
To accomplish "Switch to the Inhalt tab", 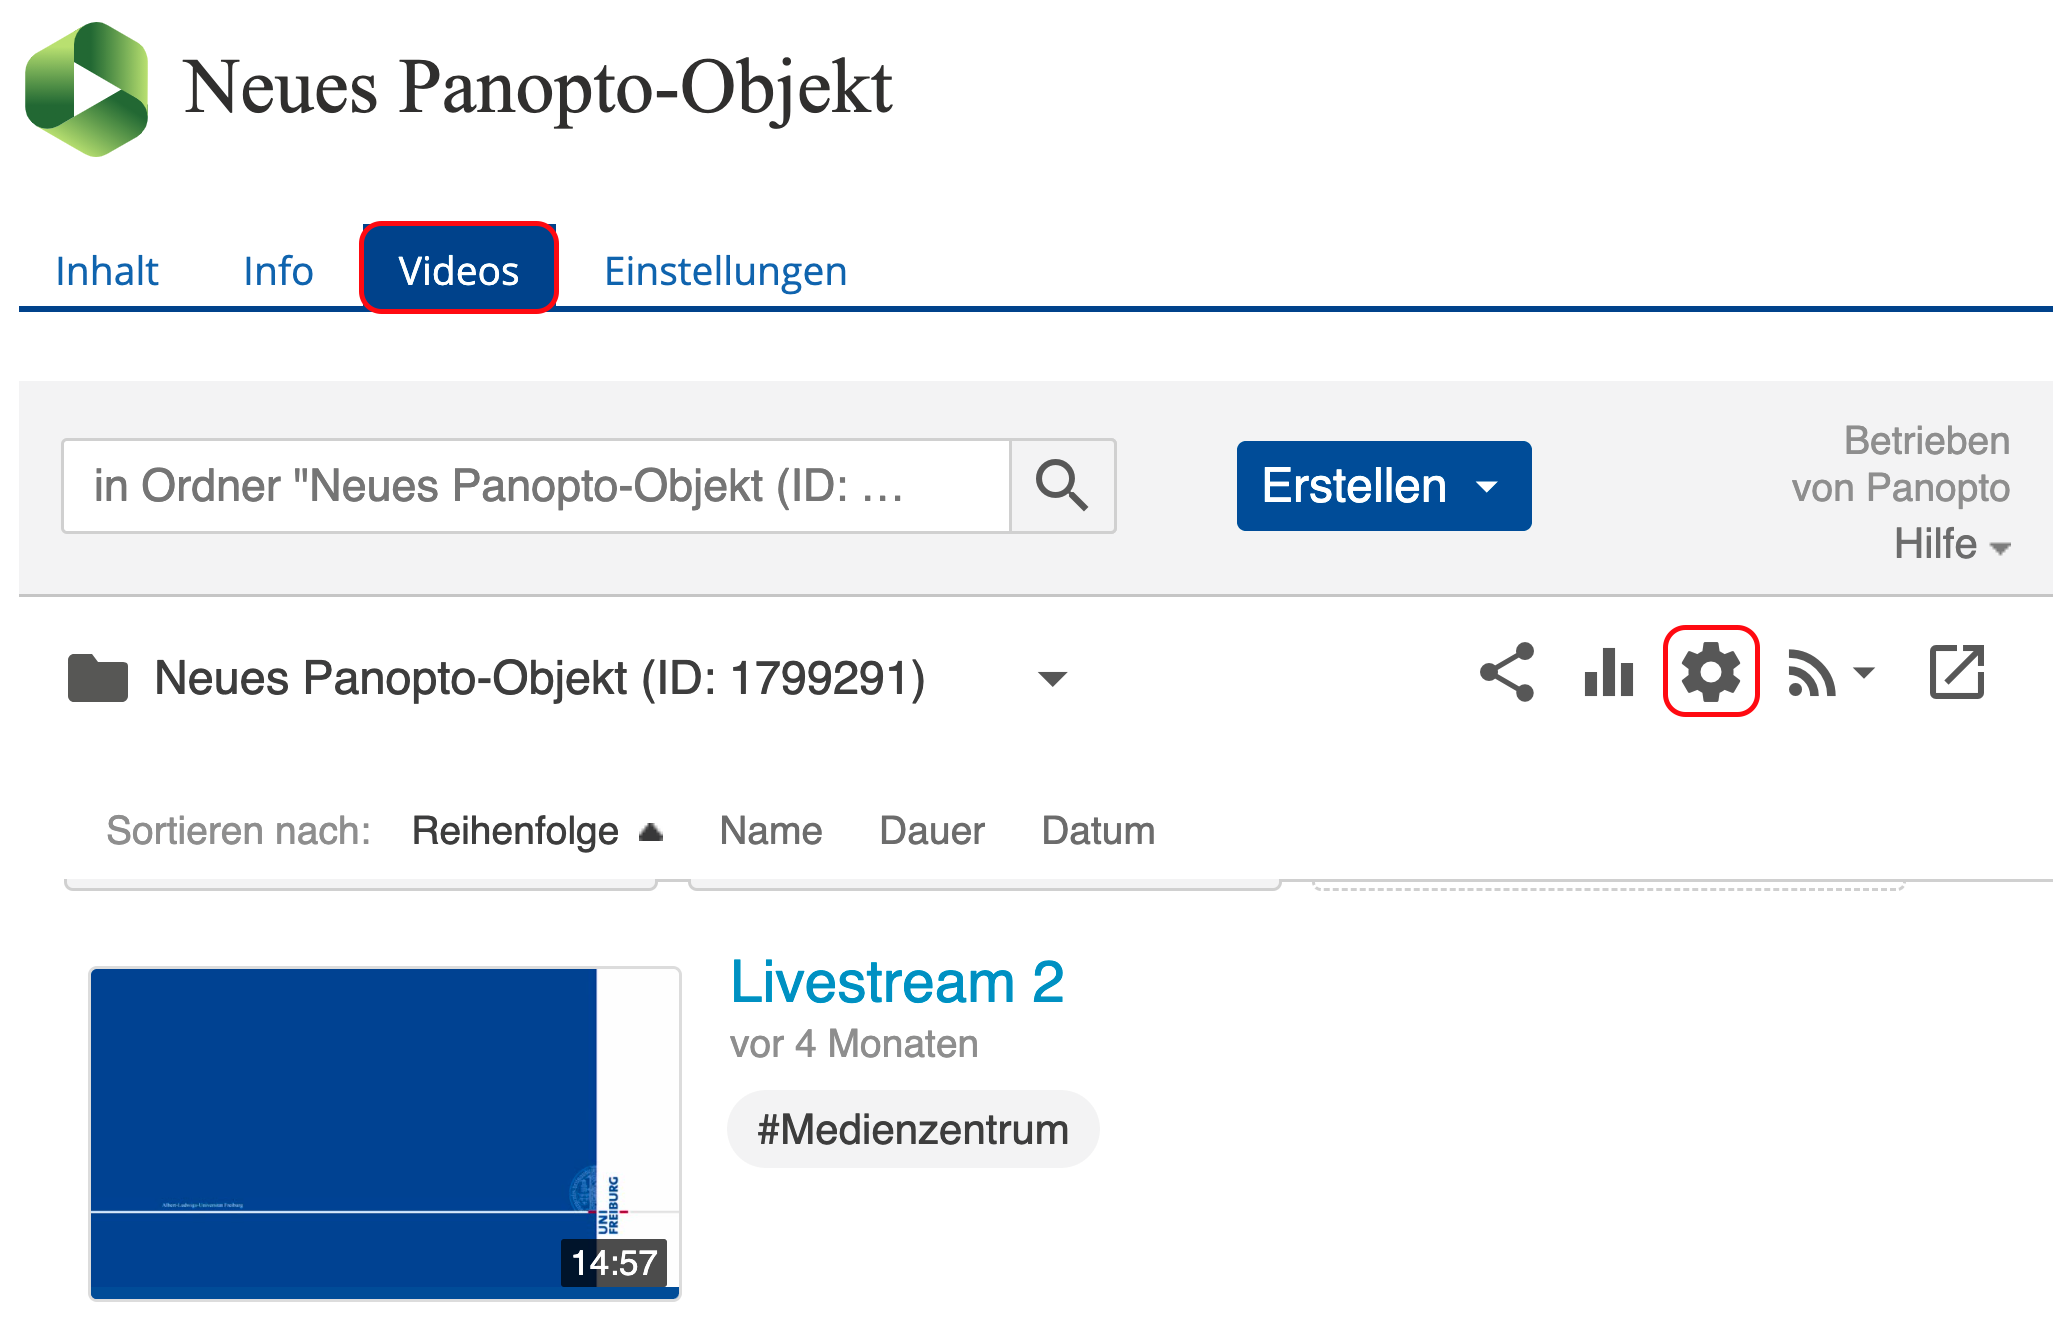I will click(107, 271).
